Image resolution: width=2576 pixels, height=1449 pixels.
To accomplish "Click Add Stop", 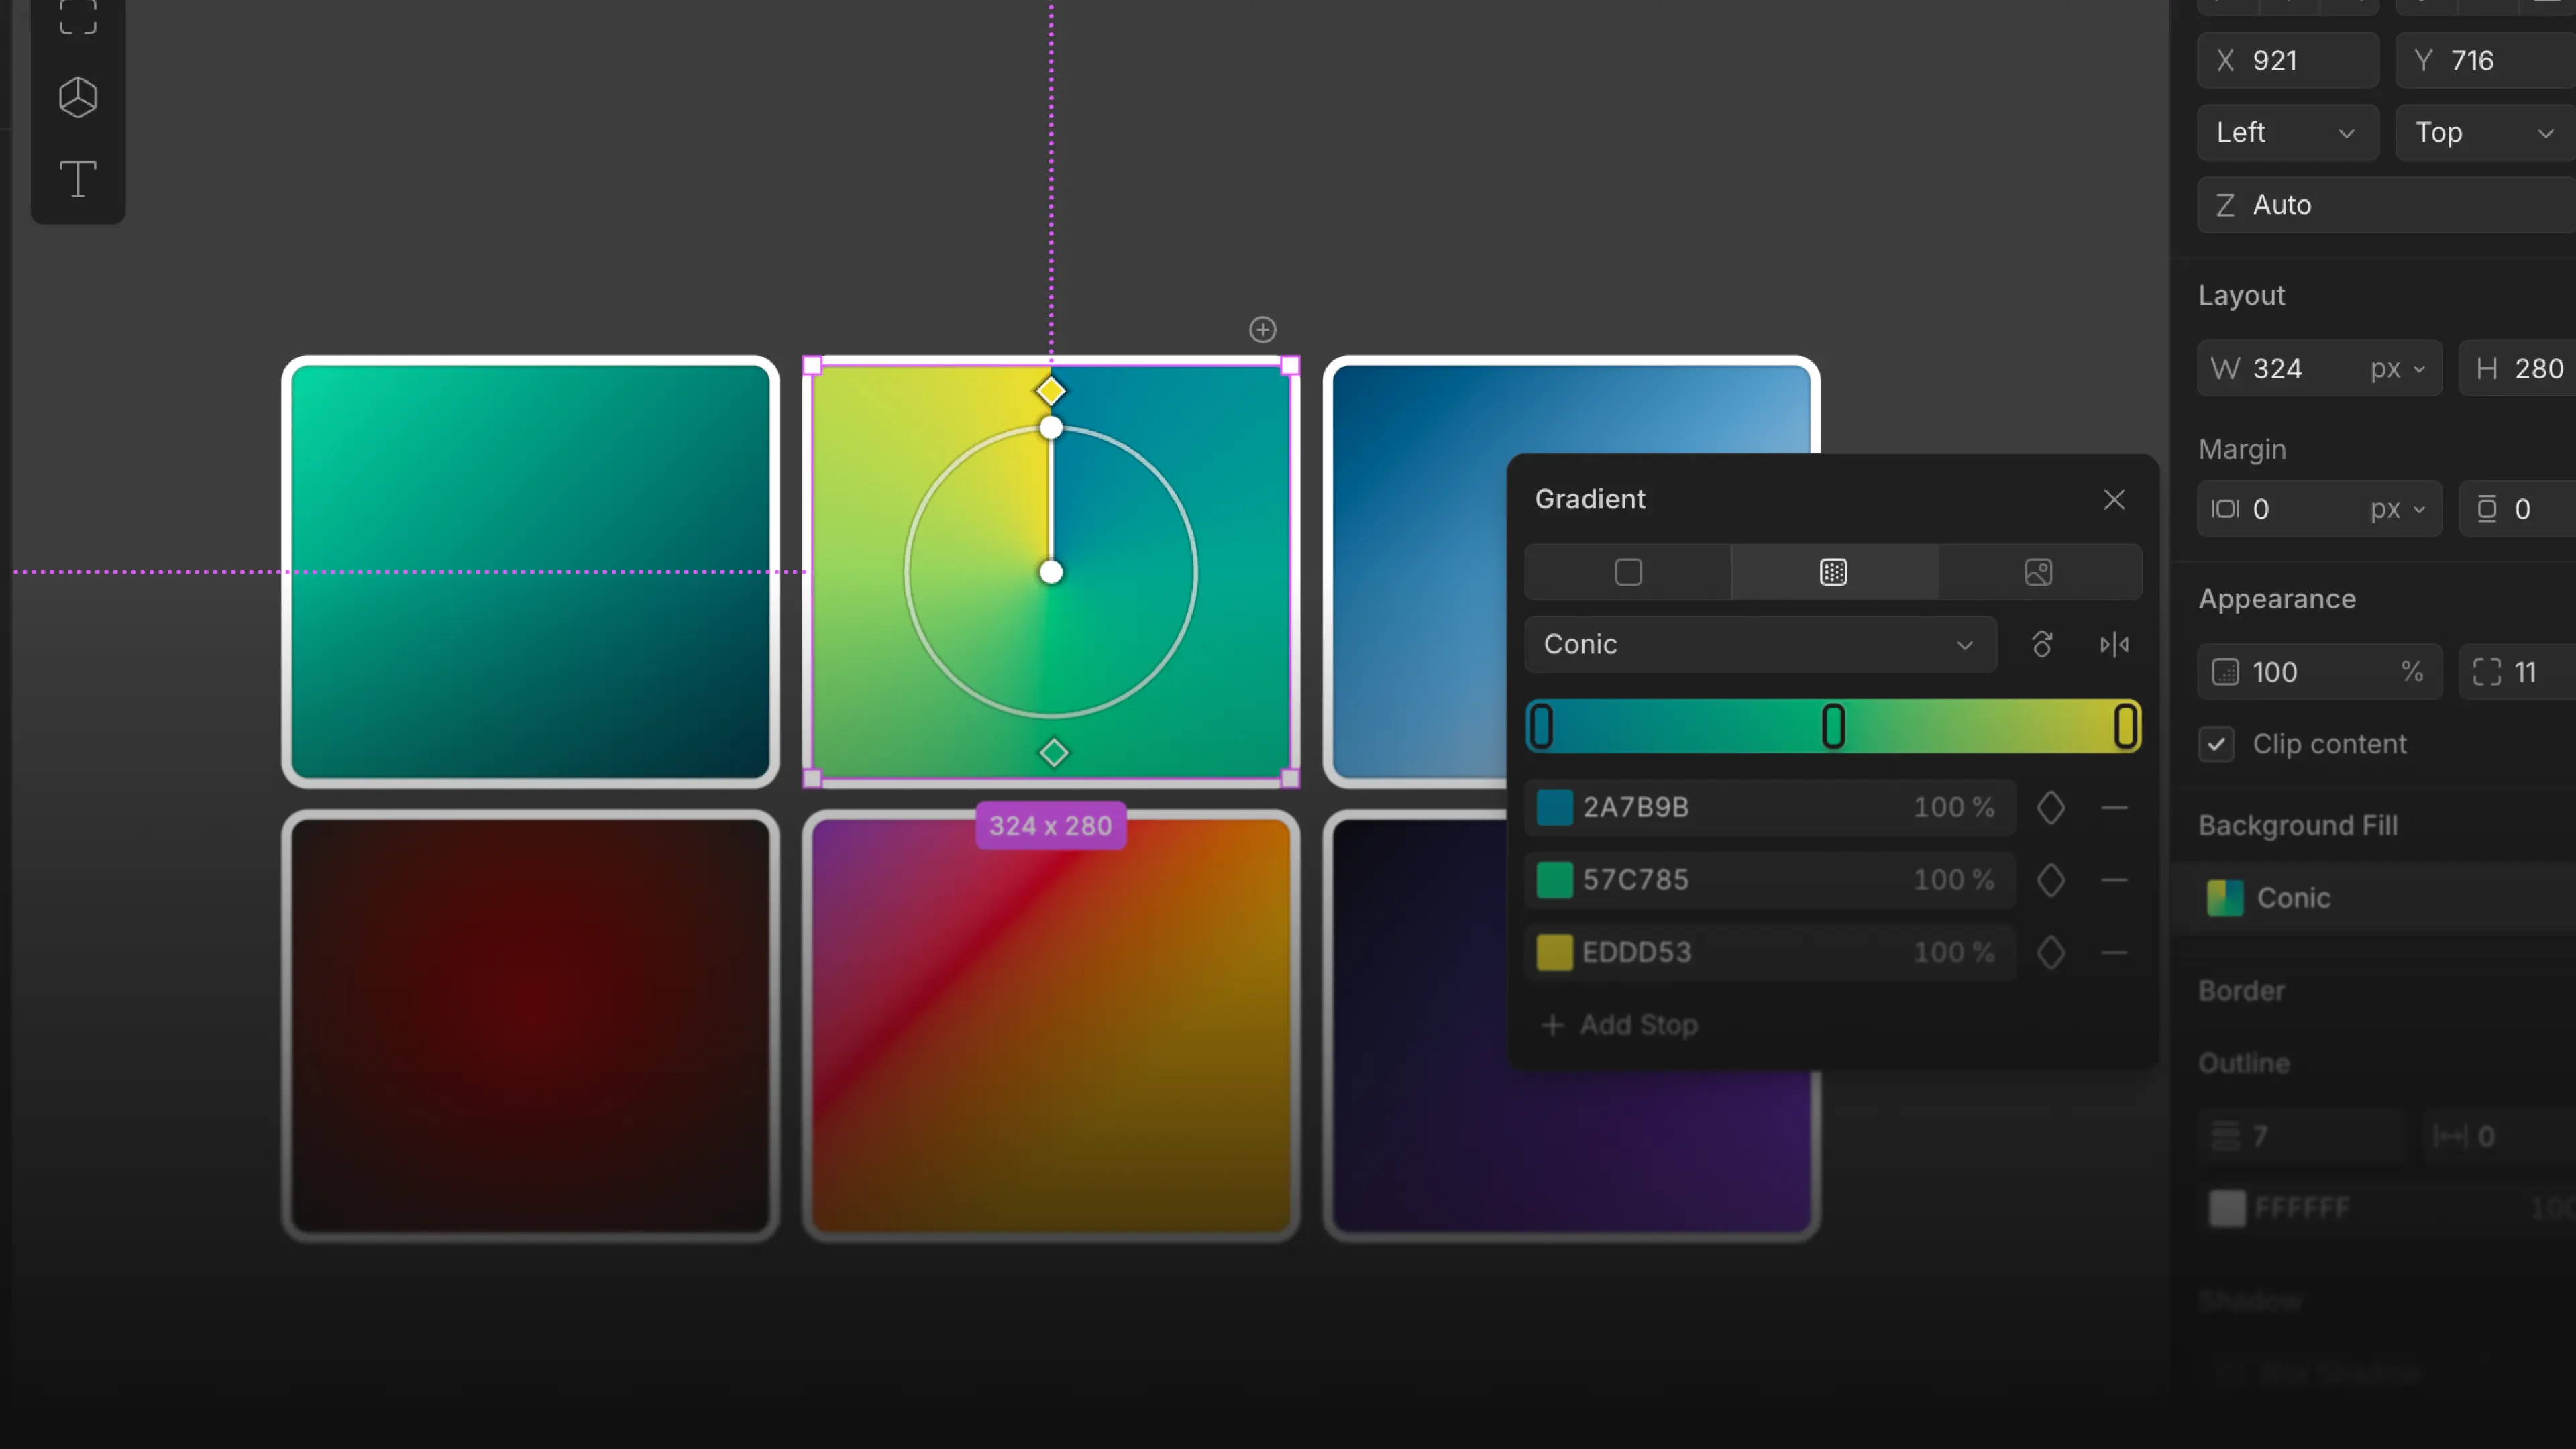I will (x=1620, y=1025).
